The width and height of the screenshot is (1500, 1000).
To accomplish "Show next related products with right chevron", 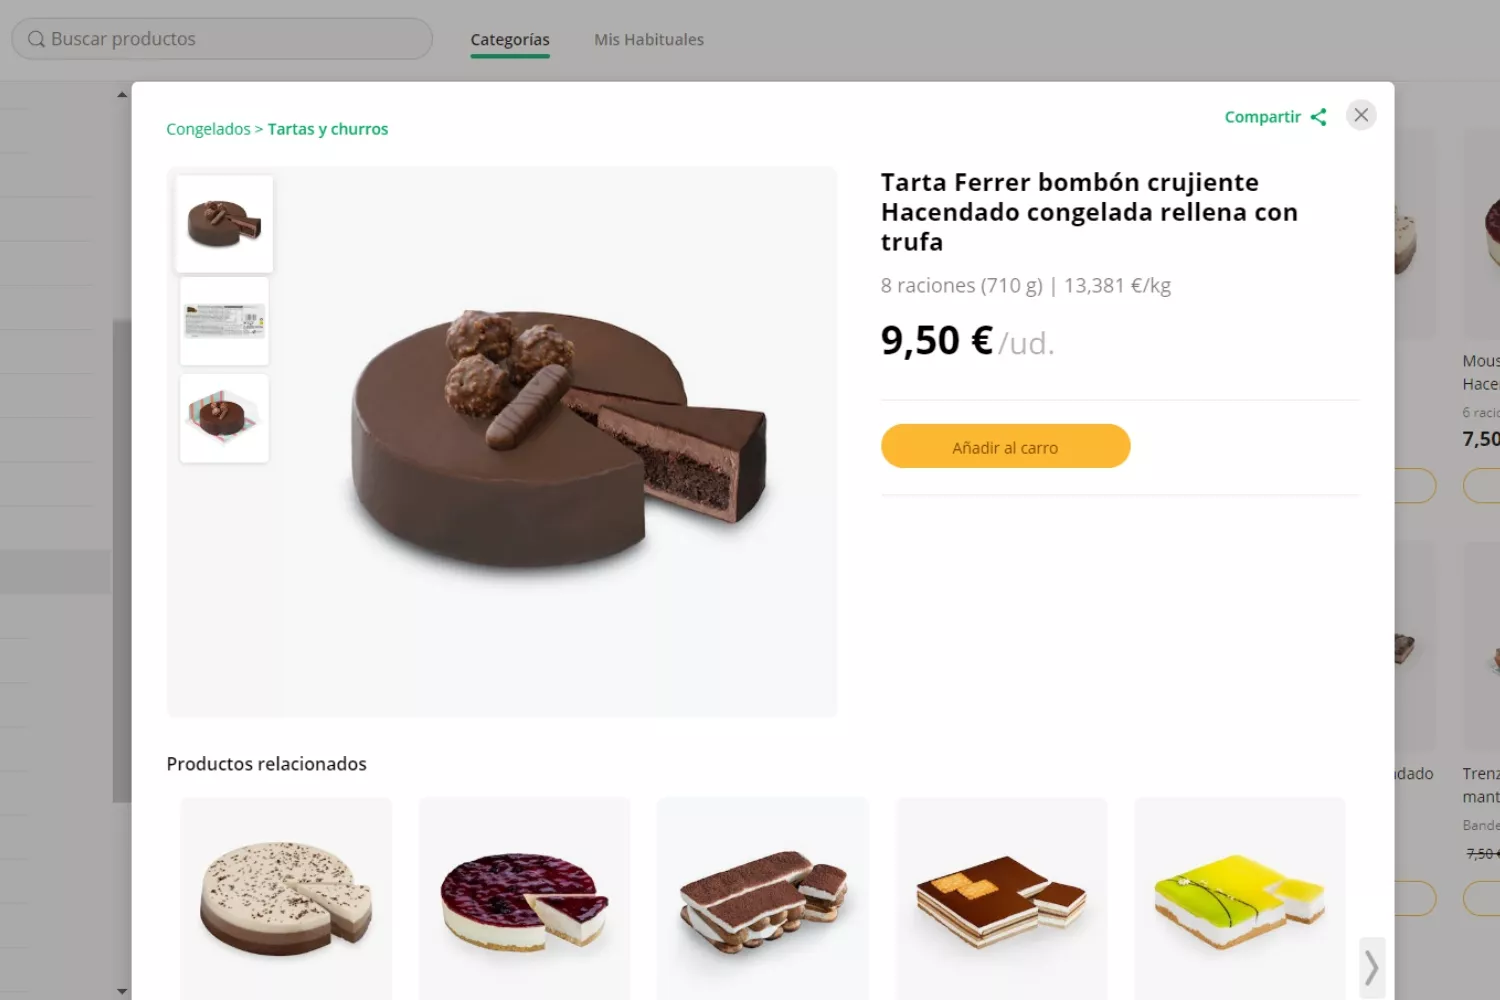I will (x=1371, y=967).
